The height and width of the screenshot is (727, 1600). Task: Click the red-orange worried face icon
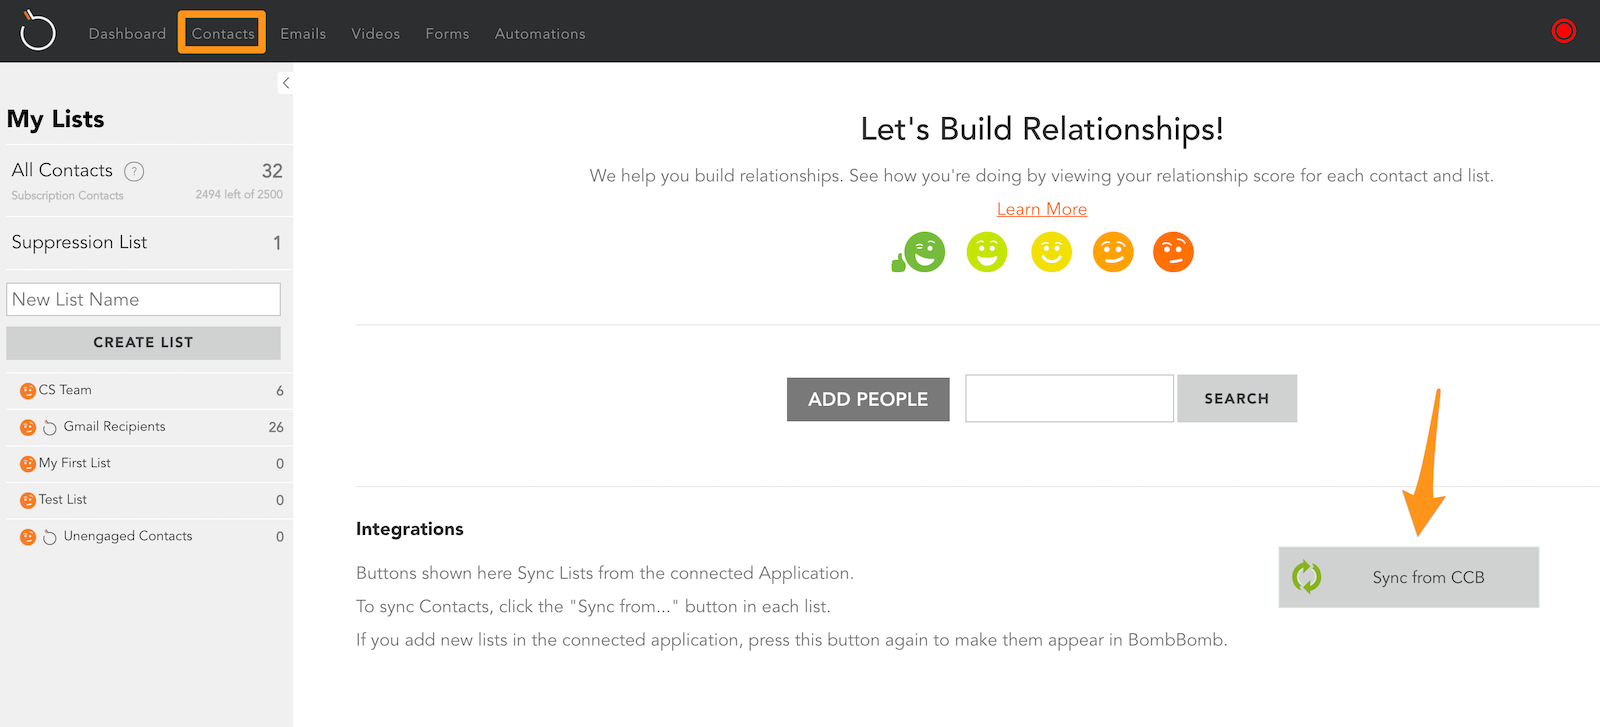click(1174, 252)
